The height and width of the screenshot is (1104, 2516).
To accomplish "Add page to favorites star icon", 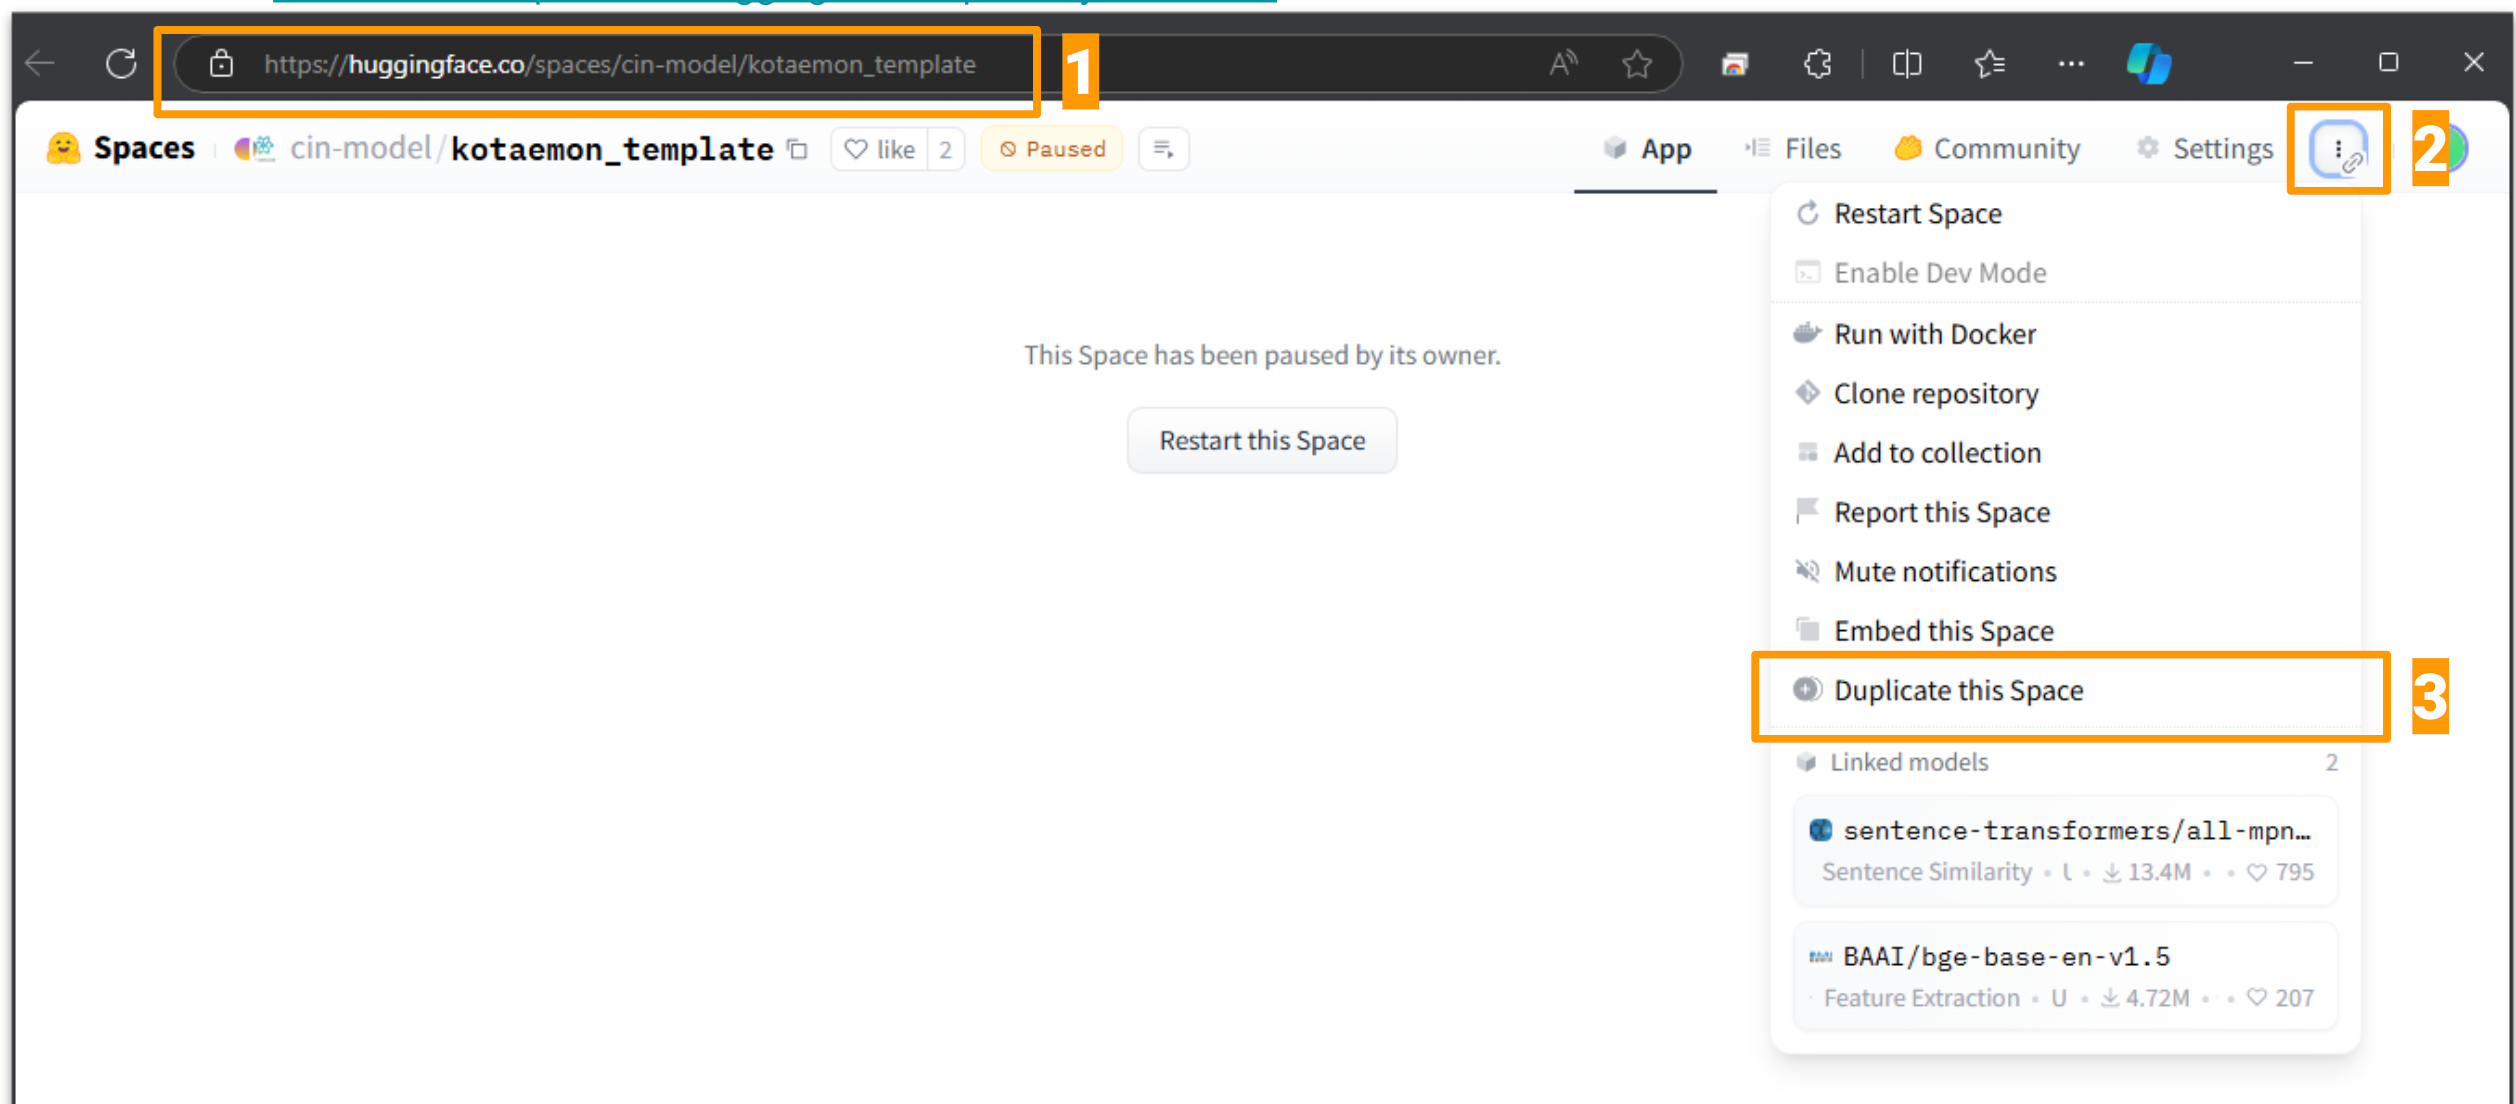I will pyautogui.click(x=1636, y=64).
